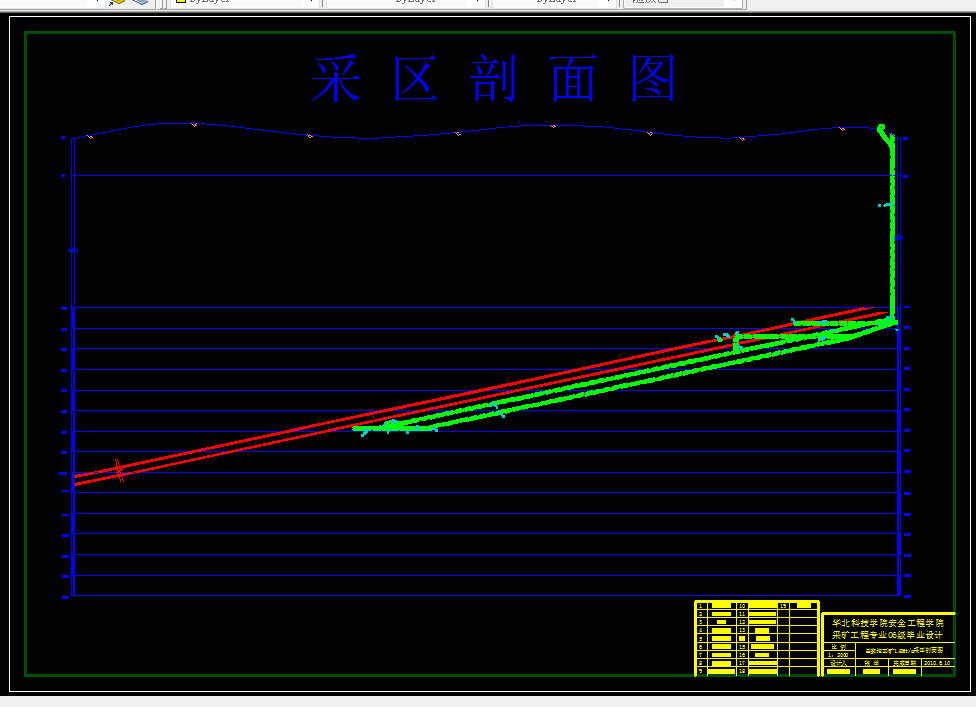Select title block text 华北科技学院安全工程学院
The width and height of the screenshot is (976, 707).
click(888, 622)
